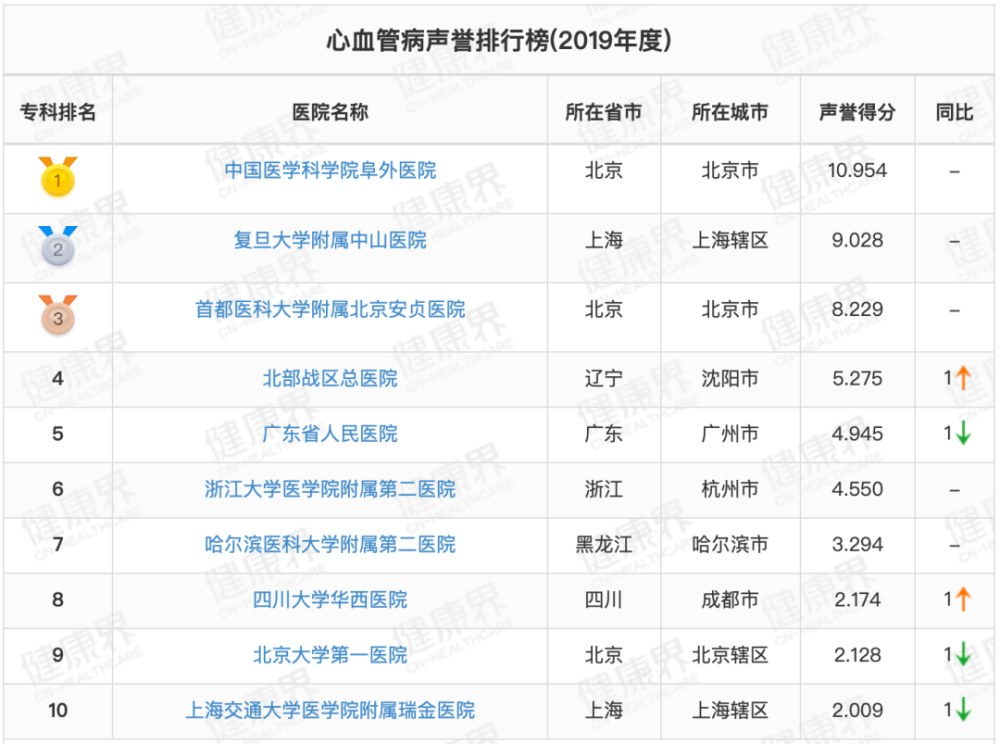Click the table title 心血管病声誉排行榜(2019年度)
The height and width of the screenshot is (744, 1000).
[499, 41]
